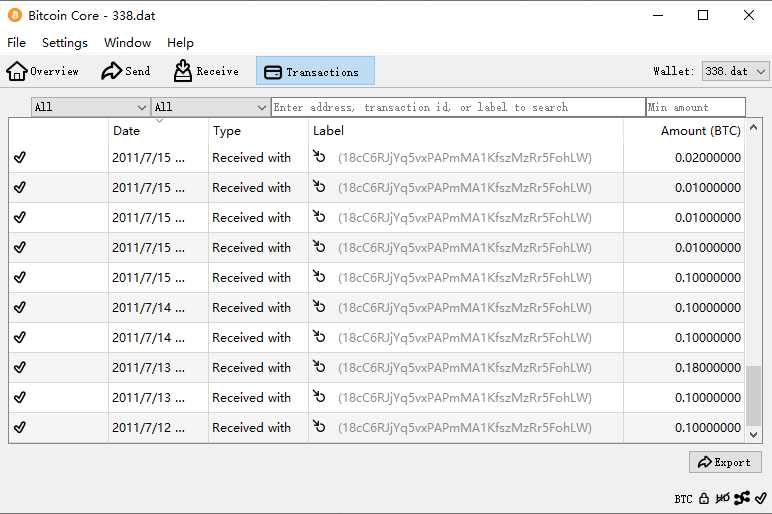This screenshot has height=514, width=772.
Task: Click the crossed-out HD wallet icon
Action: point(722,498)
